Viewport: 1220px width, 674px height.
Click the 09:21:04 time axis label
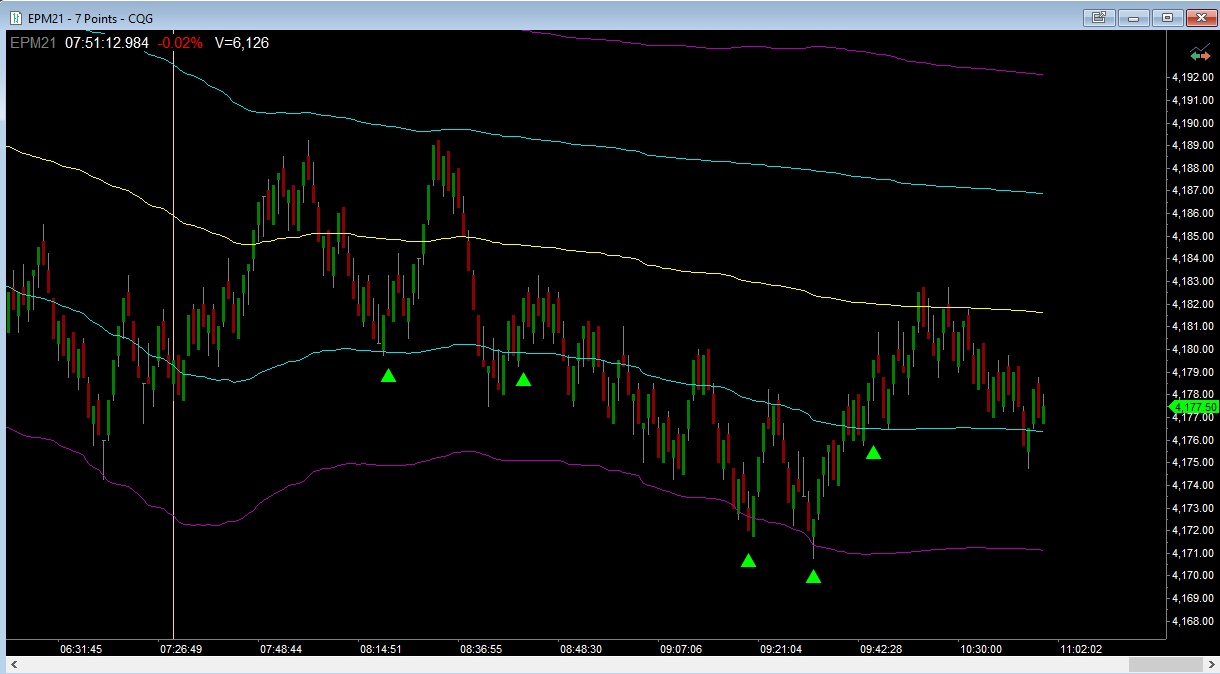[x=781, y=649]
